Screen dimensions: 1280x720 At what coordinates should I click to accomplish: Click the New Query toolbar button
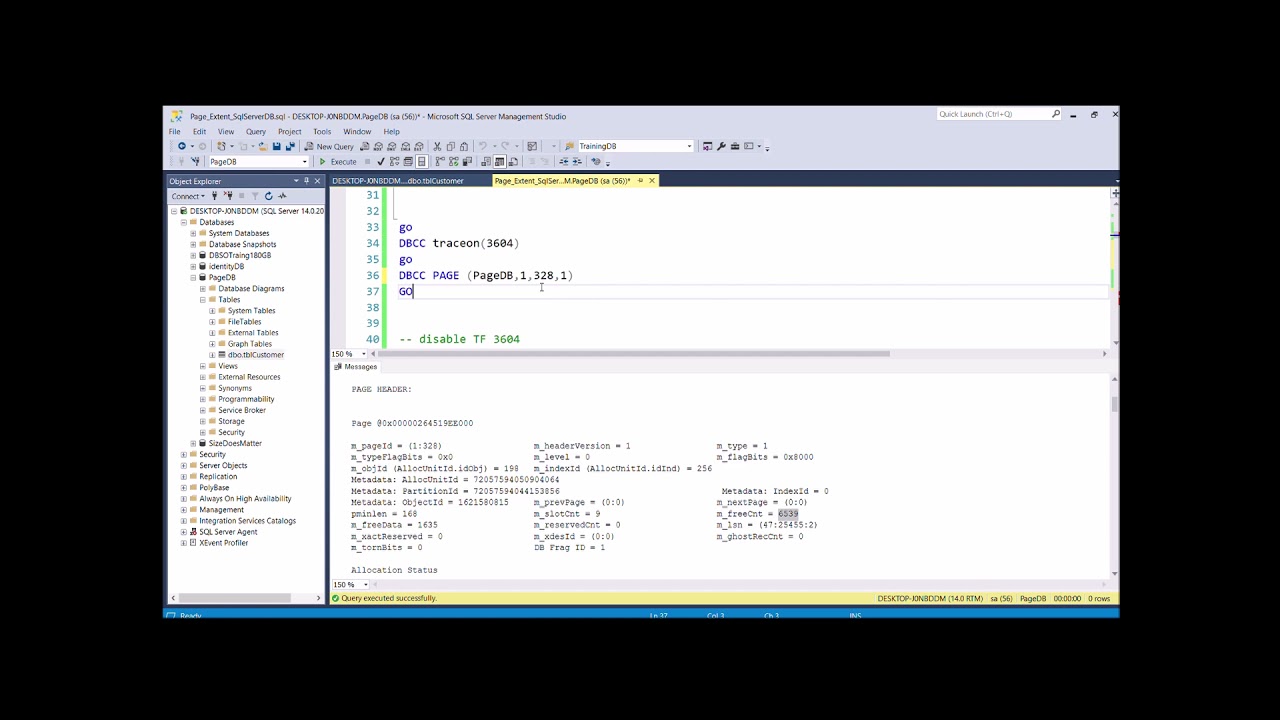pos(329,146)
